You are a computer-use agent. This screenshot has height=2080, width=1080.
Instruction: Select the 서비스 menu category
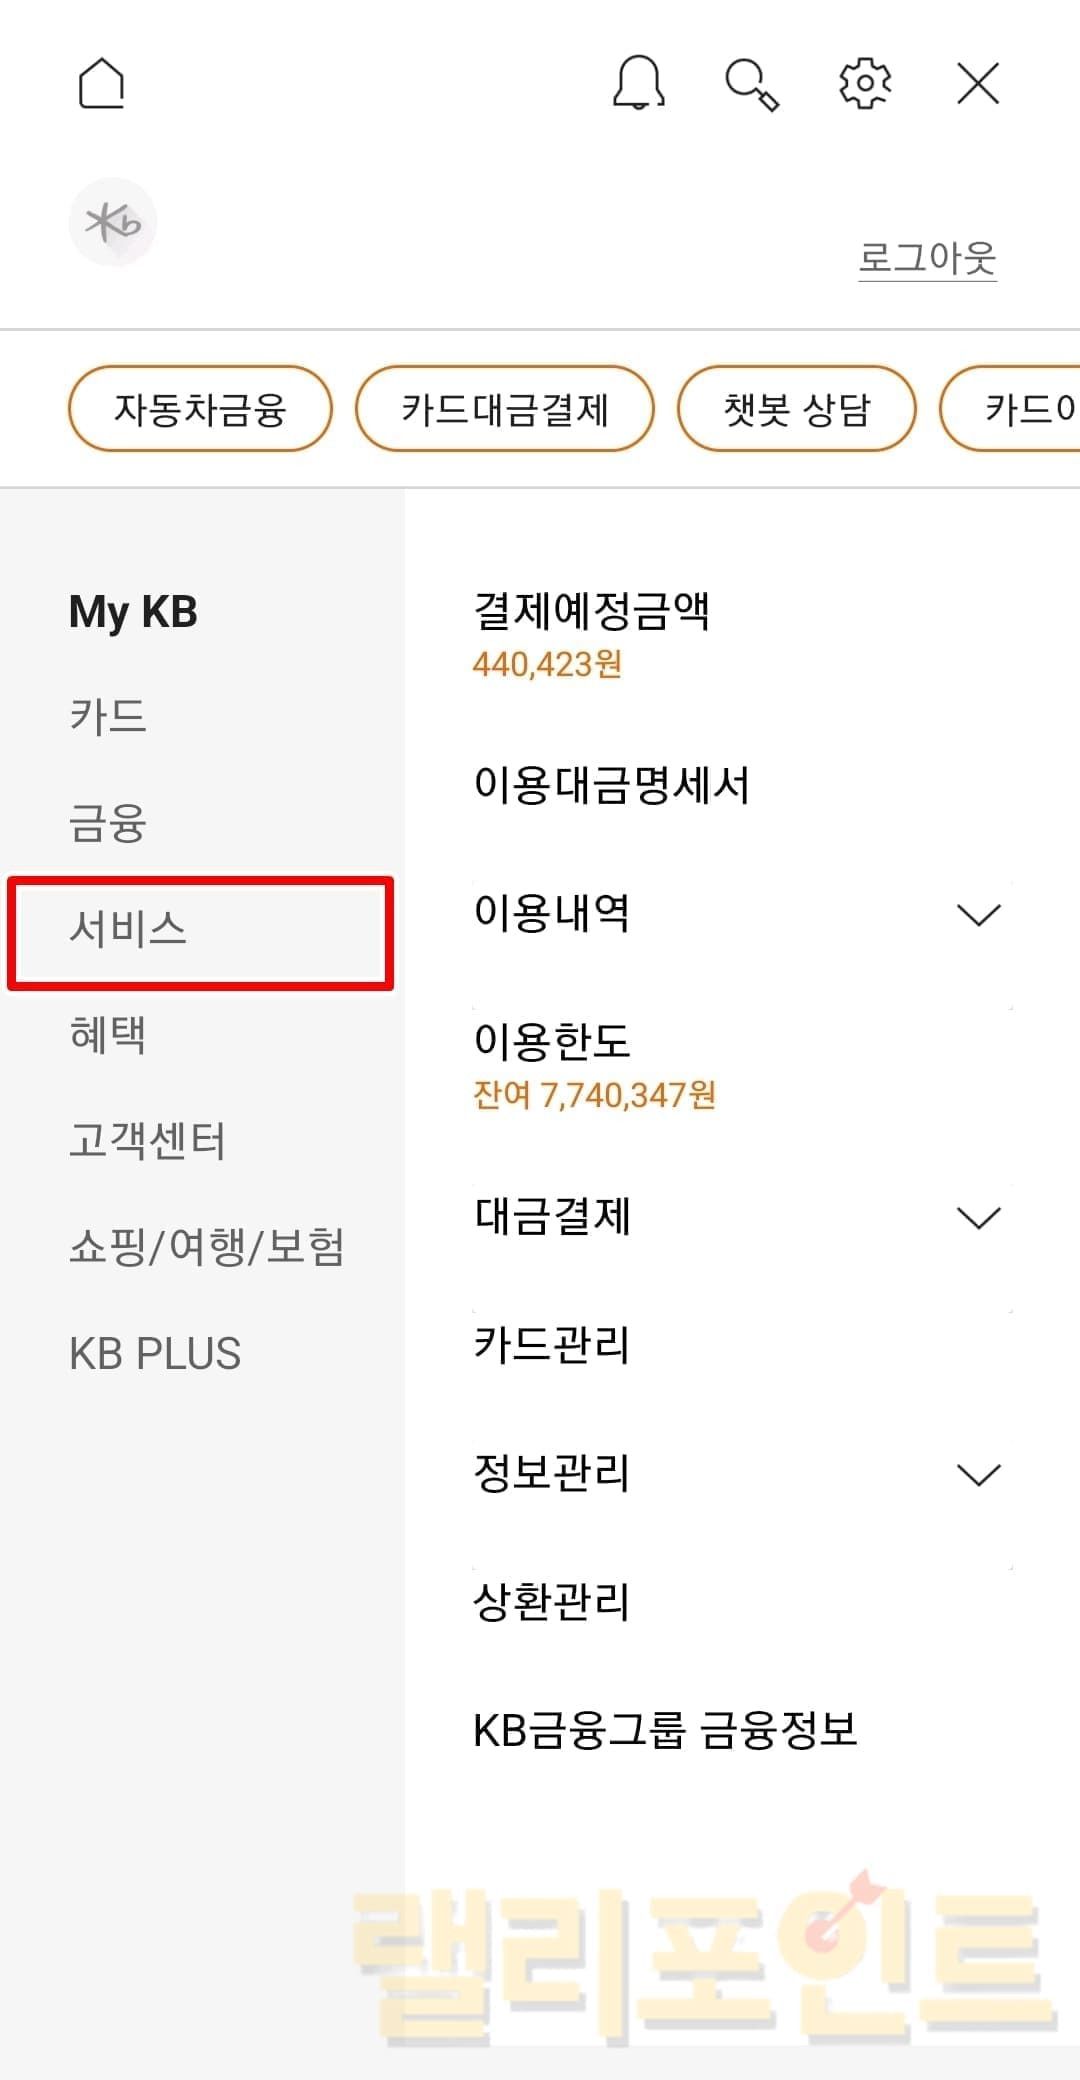[x=128, y=929]
